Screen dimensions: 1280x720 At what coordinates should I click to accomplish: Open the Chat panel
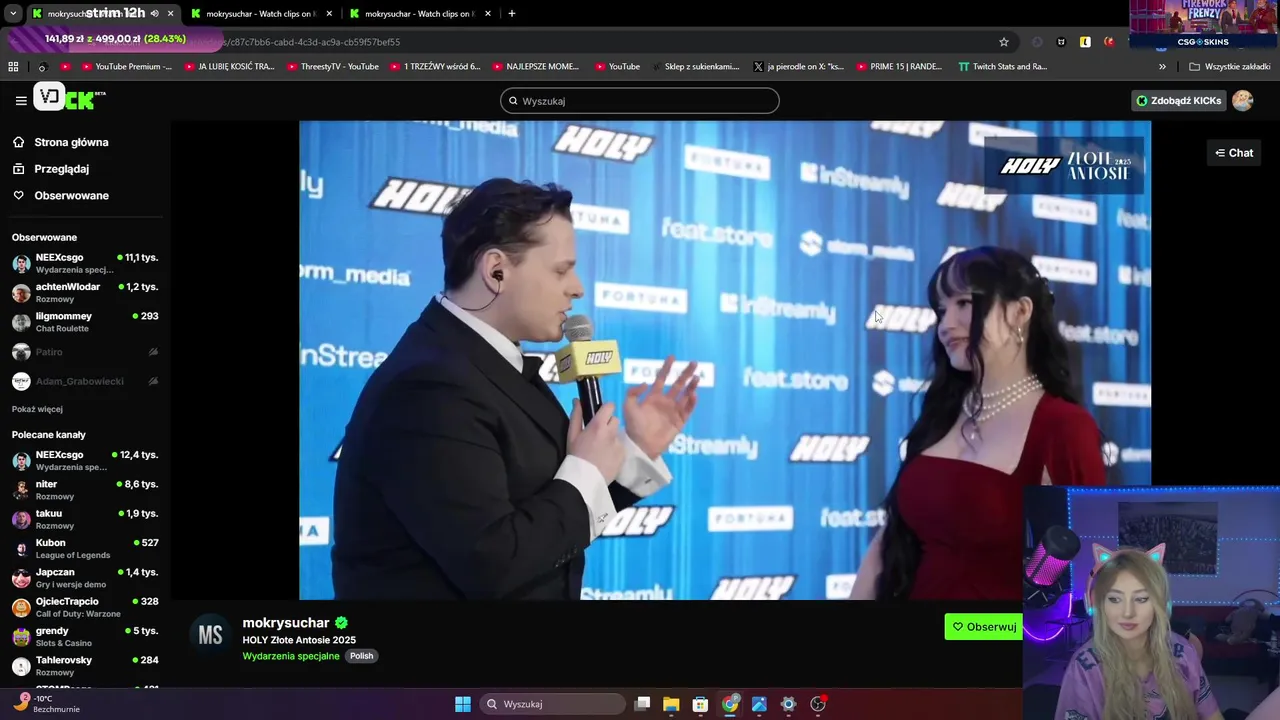(1234, 153)
